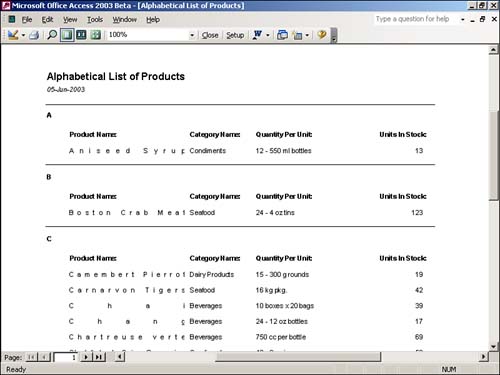Viewport: 500px width, 375px height.
Task: Click the Setup button
Action: [235, 35]
